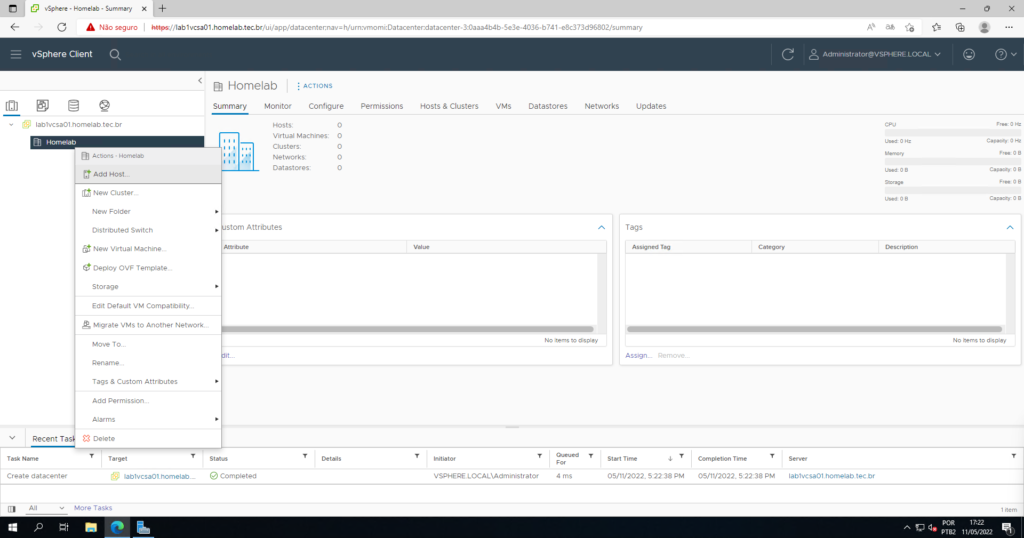Click the horizontal scrollbar in Tags panel
This screenshot has height=538, width=1024.
click(x=814, y=329)
